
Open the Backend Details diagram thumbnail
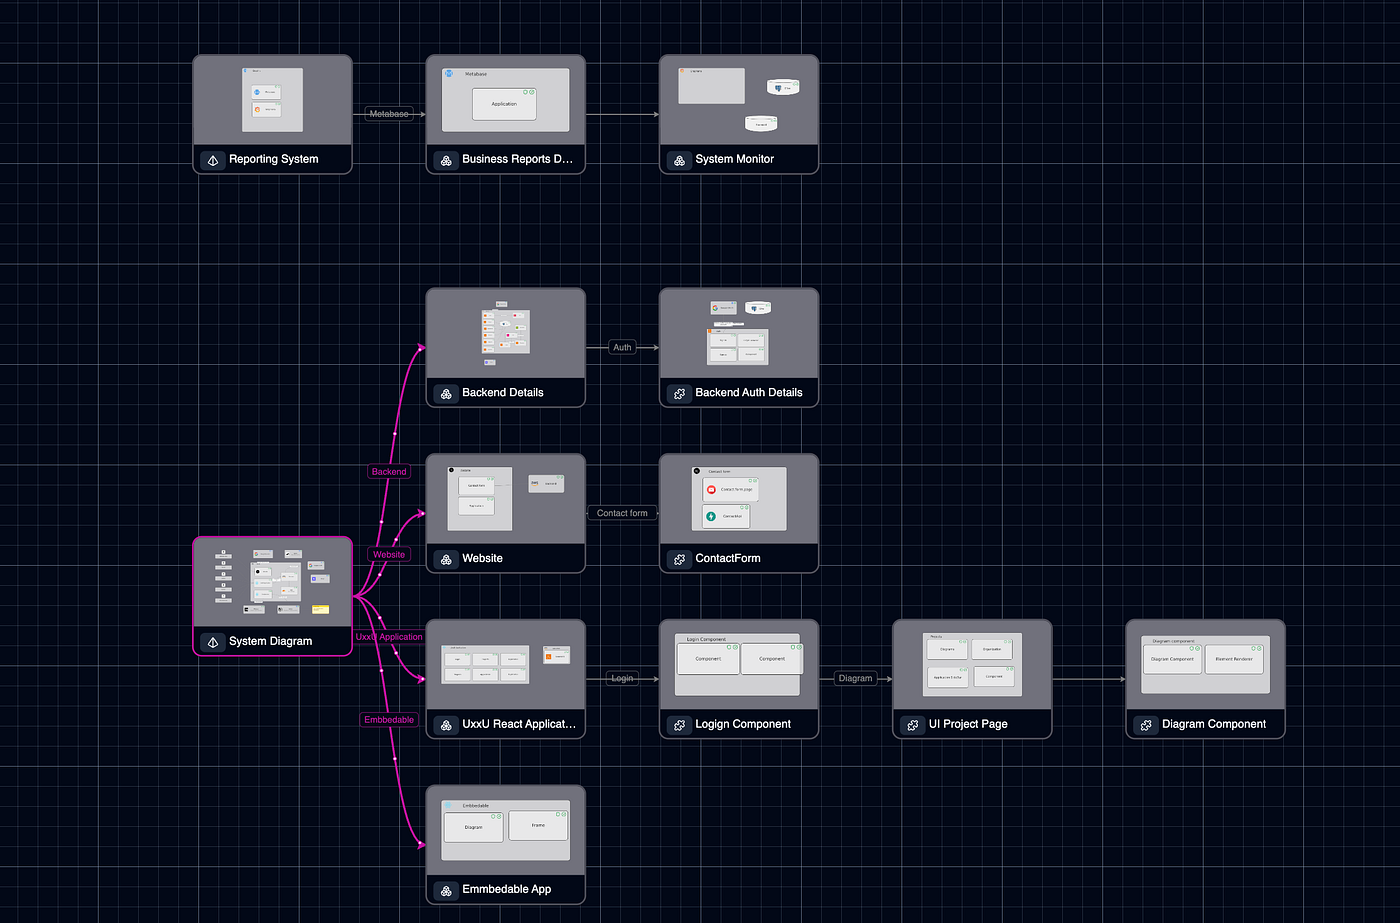[x=506, y=333]
